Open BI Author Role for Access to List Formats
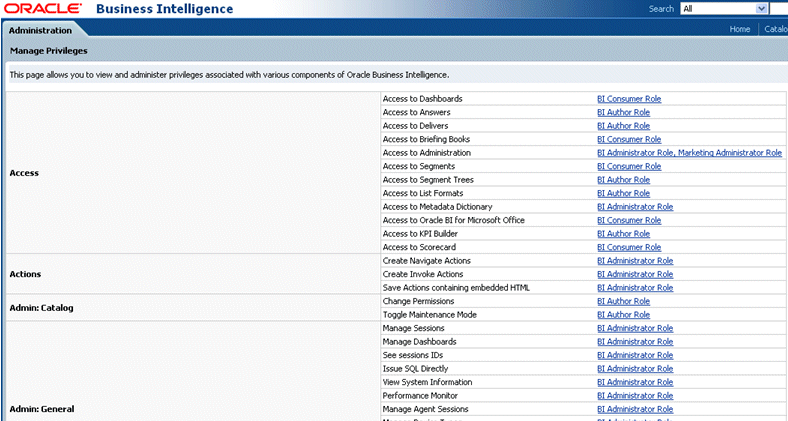Viewport: 788px width, 421px height. [x=624, y=193]
